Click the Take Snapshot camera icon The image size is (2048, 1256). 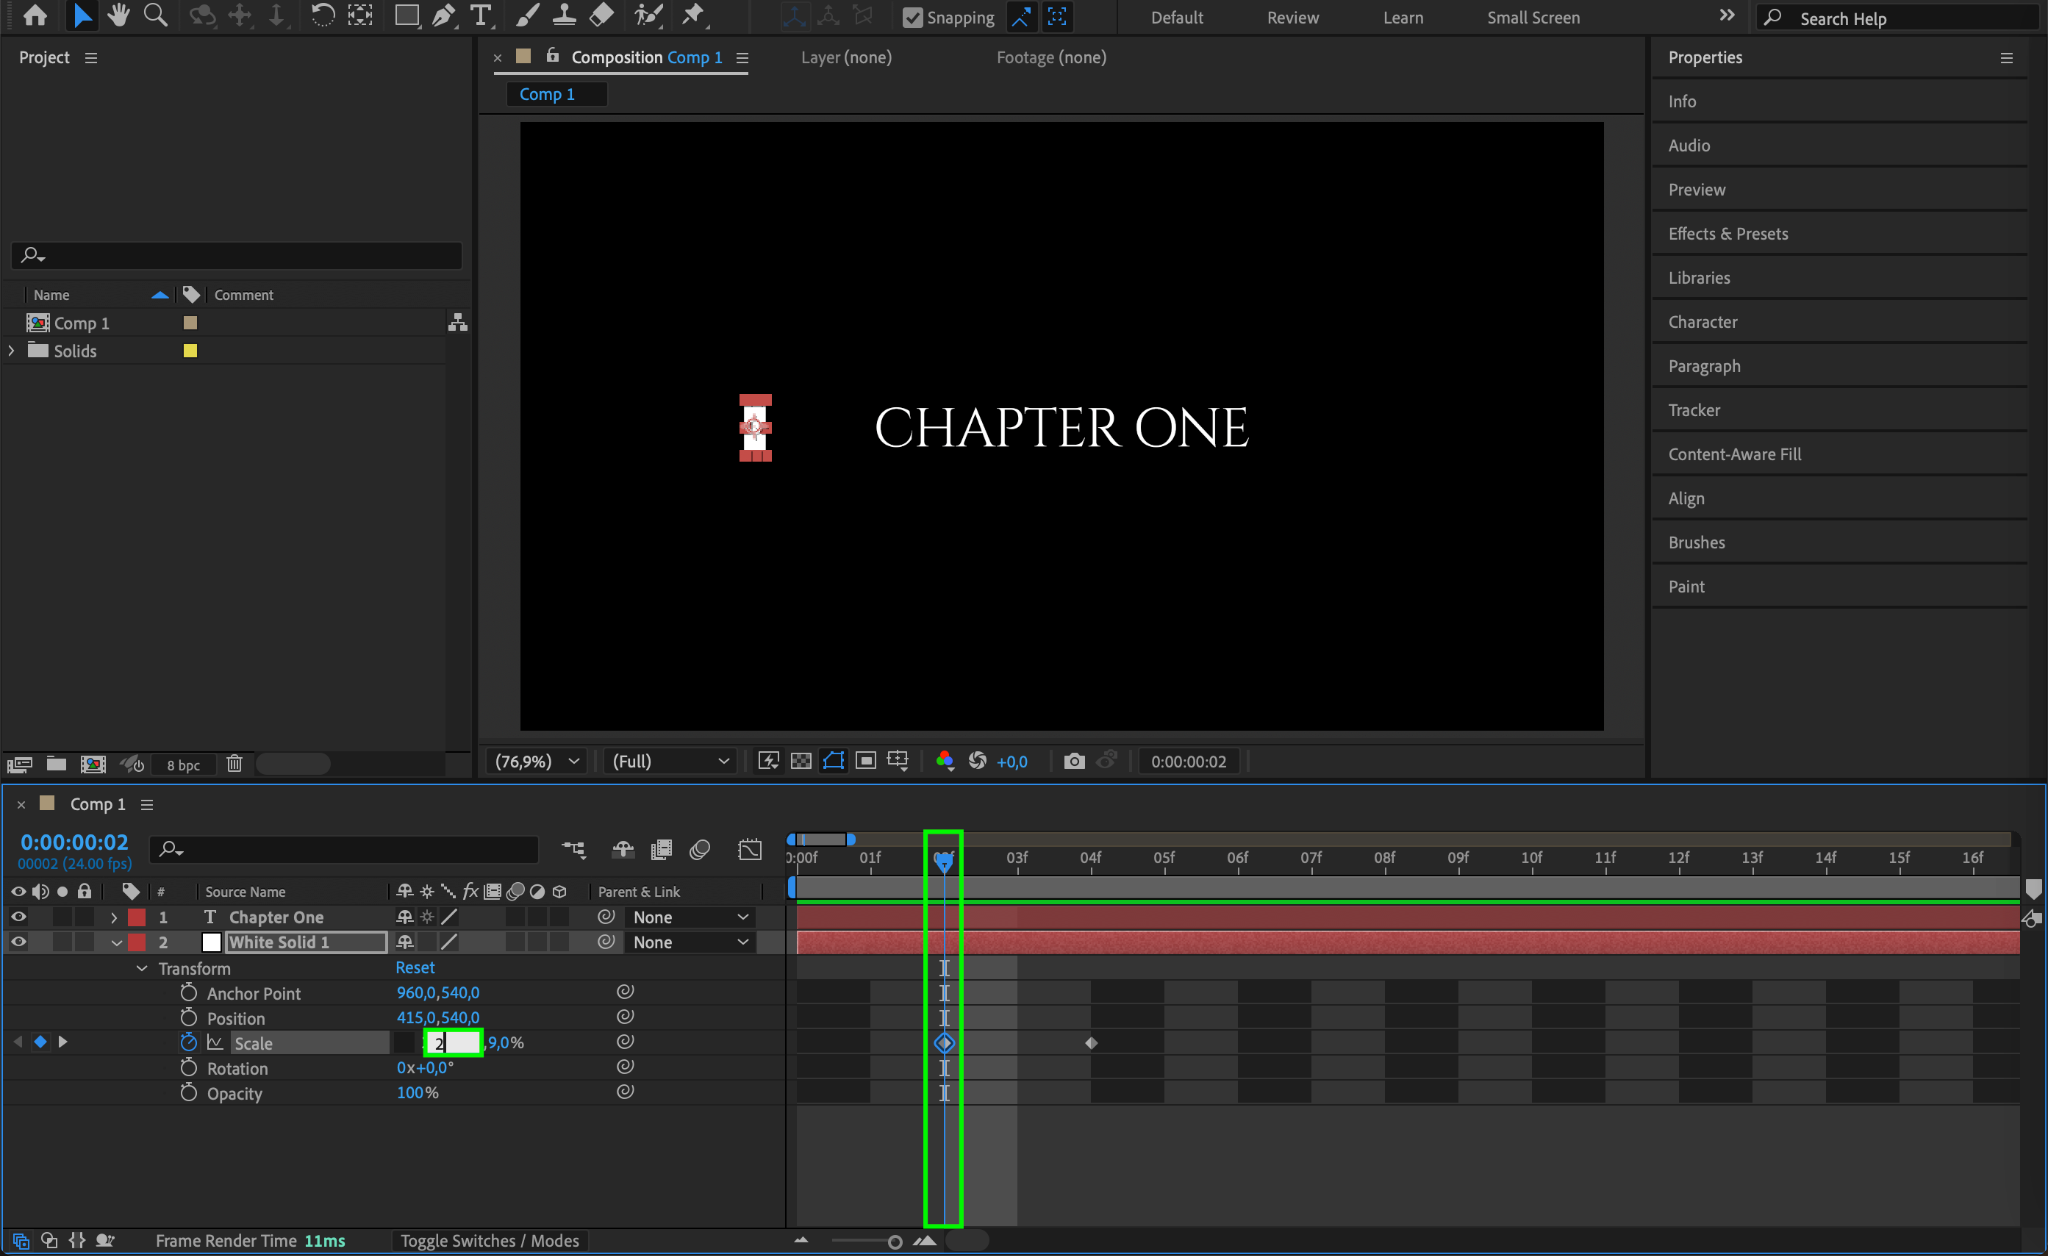tap(1074, 761)
